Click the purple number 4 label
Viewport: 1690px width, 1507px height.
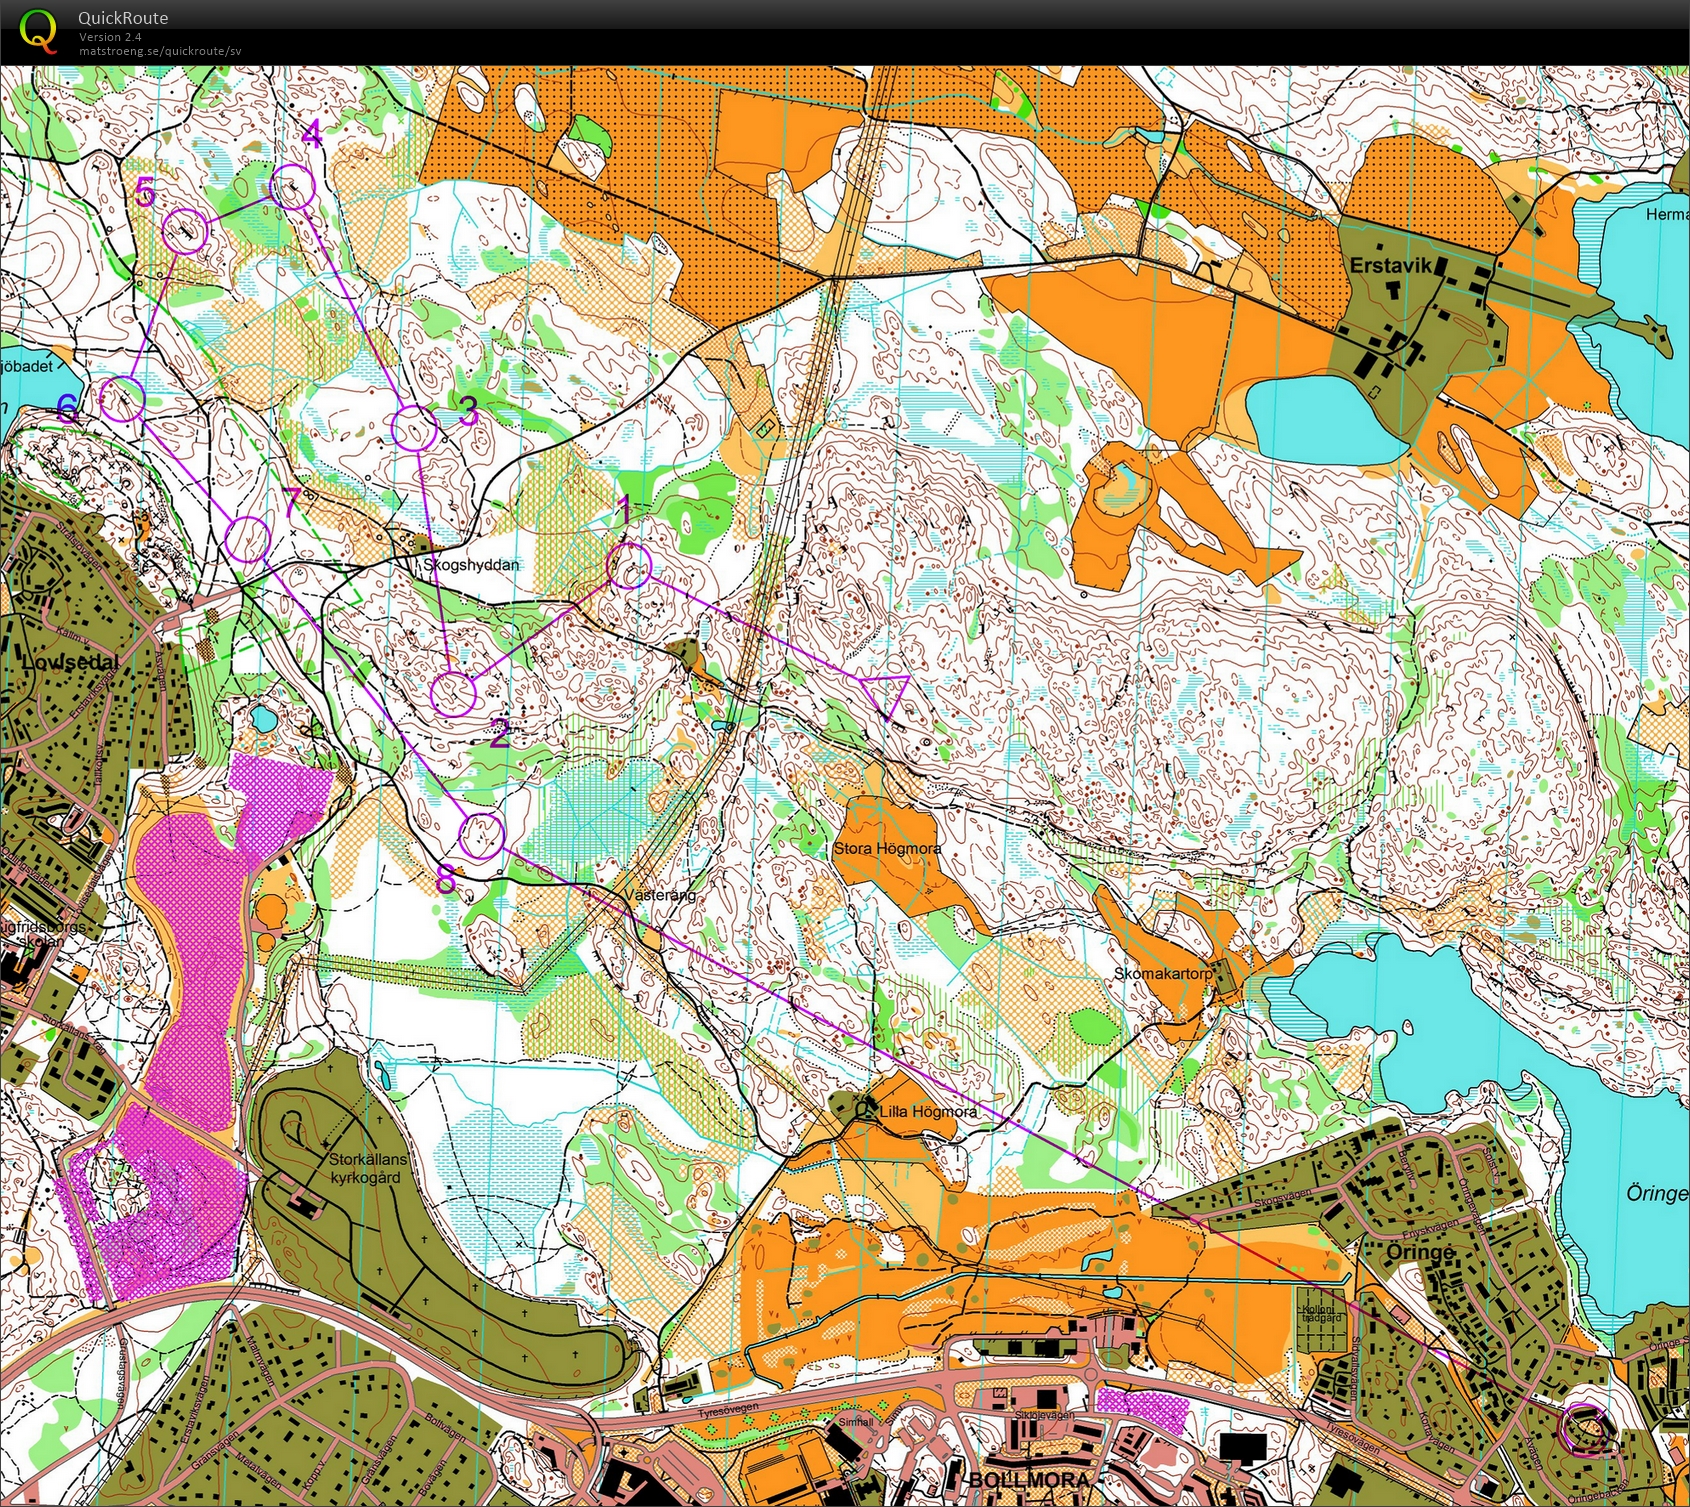311,134
